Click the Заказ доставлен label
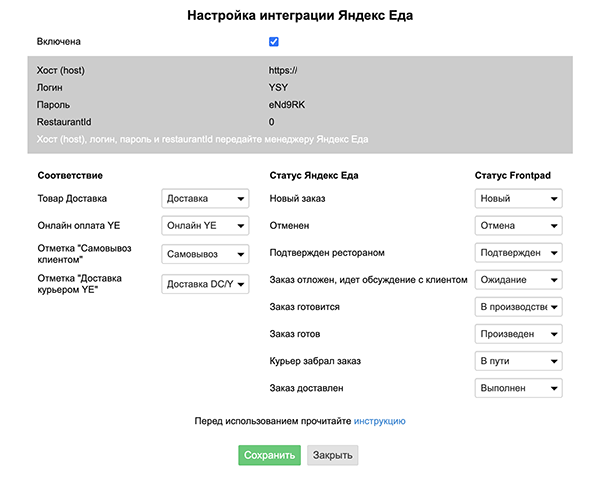The image size is (600, 482). pyautogui.click(x=307, y=388)
